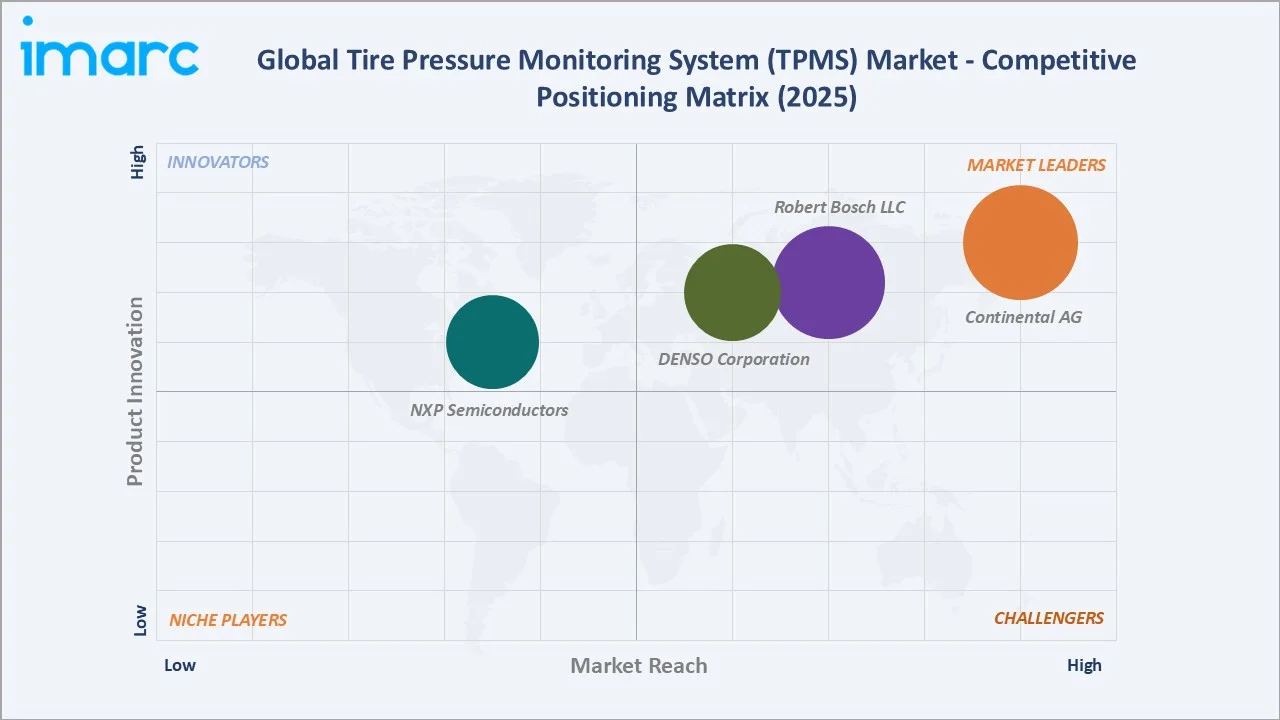Screen dimensions: 1280x720
Task: Click the INNOVATORS quadrant label
Action: [218, 162]
